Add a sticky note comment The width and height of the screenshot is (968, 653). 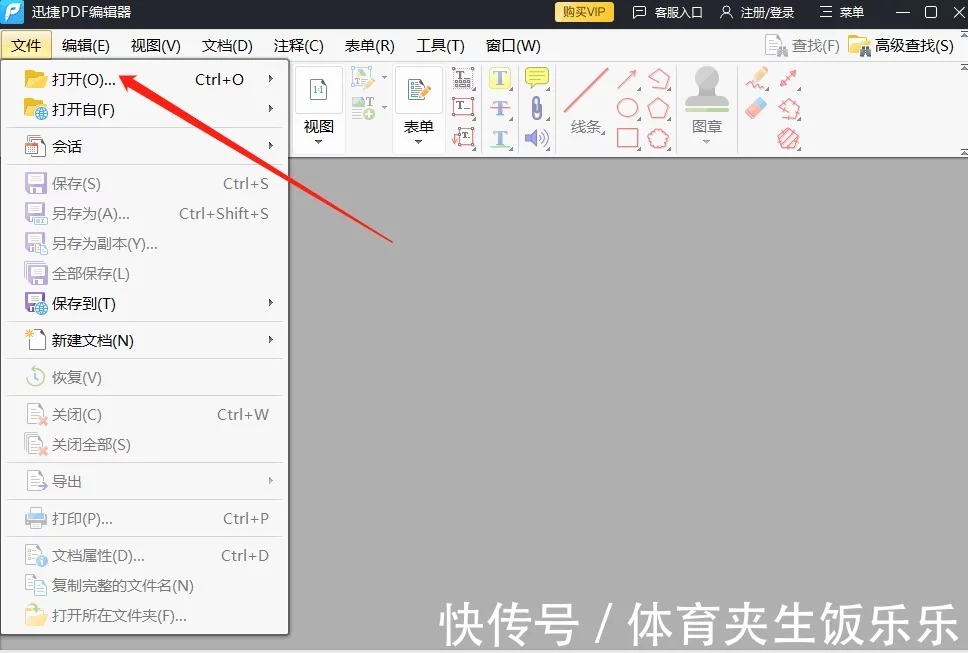536,78
